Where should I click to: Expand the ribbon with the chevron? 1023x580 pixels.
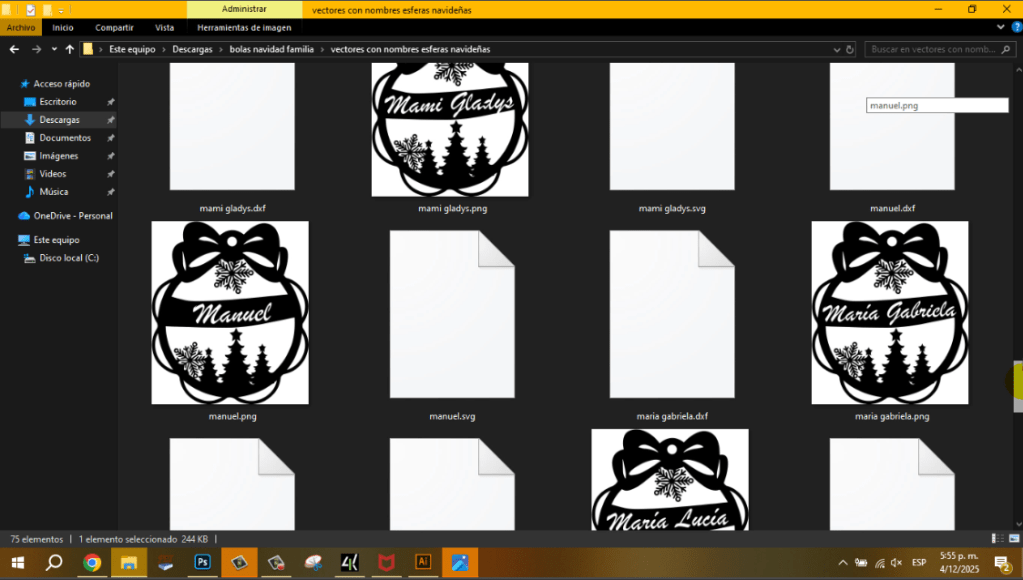point(999,28)
